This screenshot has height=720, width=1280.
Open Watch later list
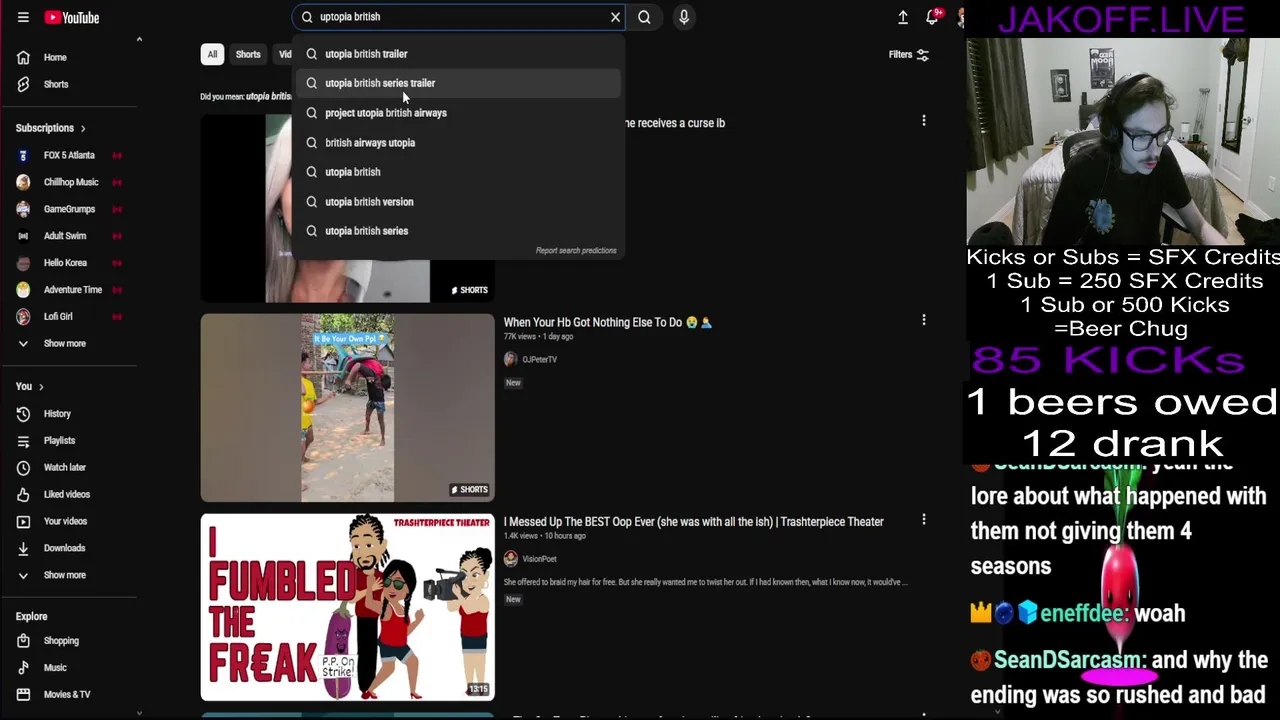tap(70, 468)
